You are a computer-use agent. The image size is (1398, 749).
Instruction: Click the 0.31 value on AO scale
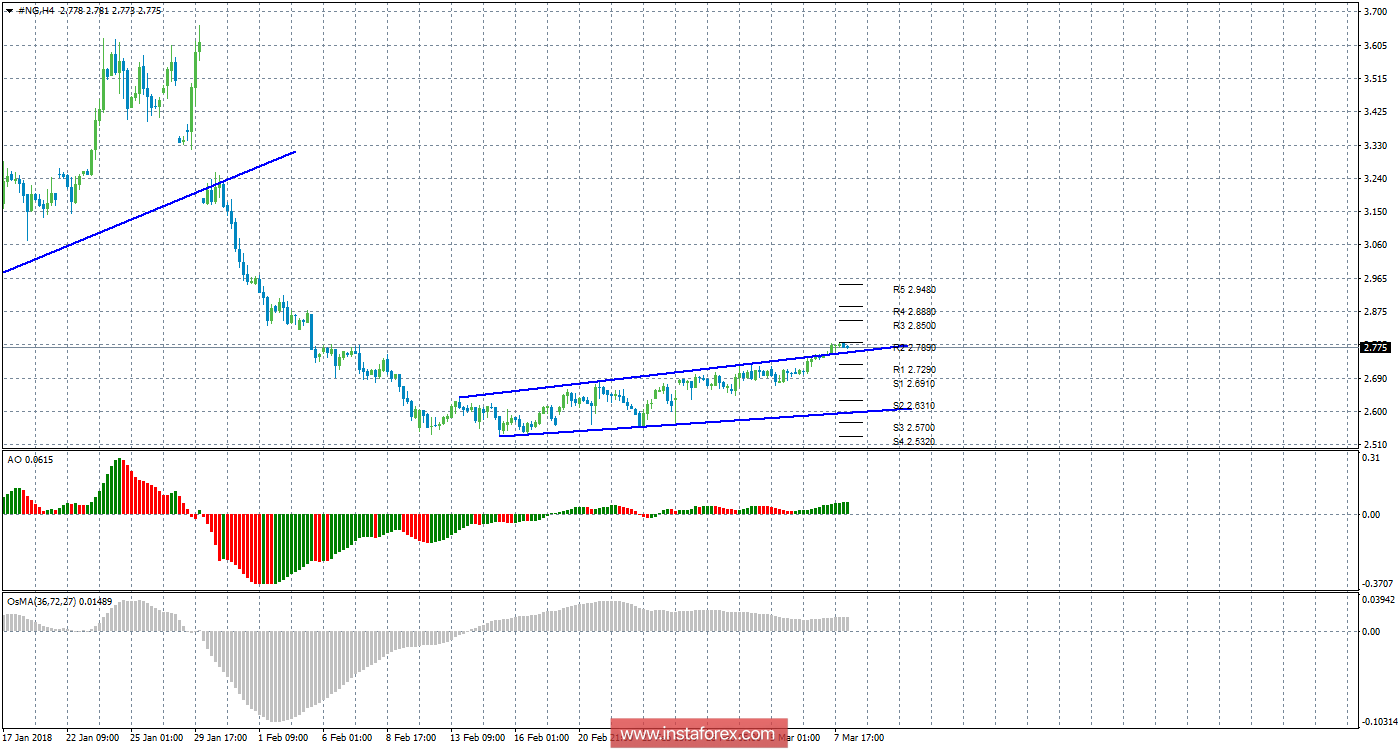tap(1370, 457)
